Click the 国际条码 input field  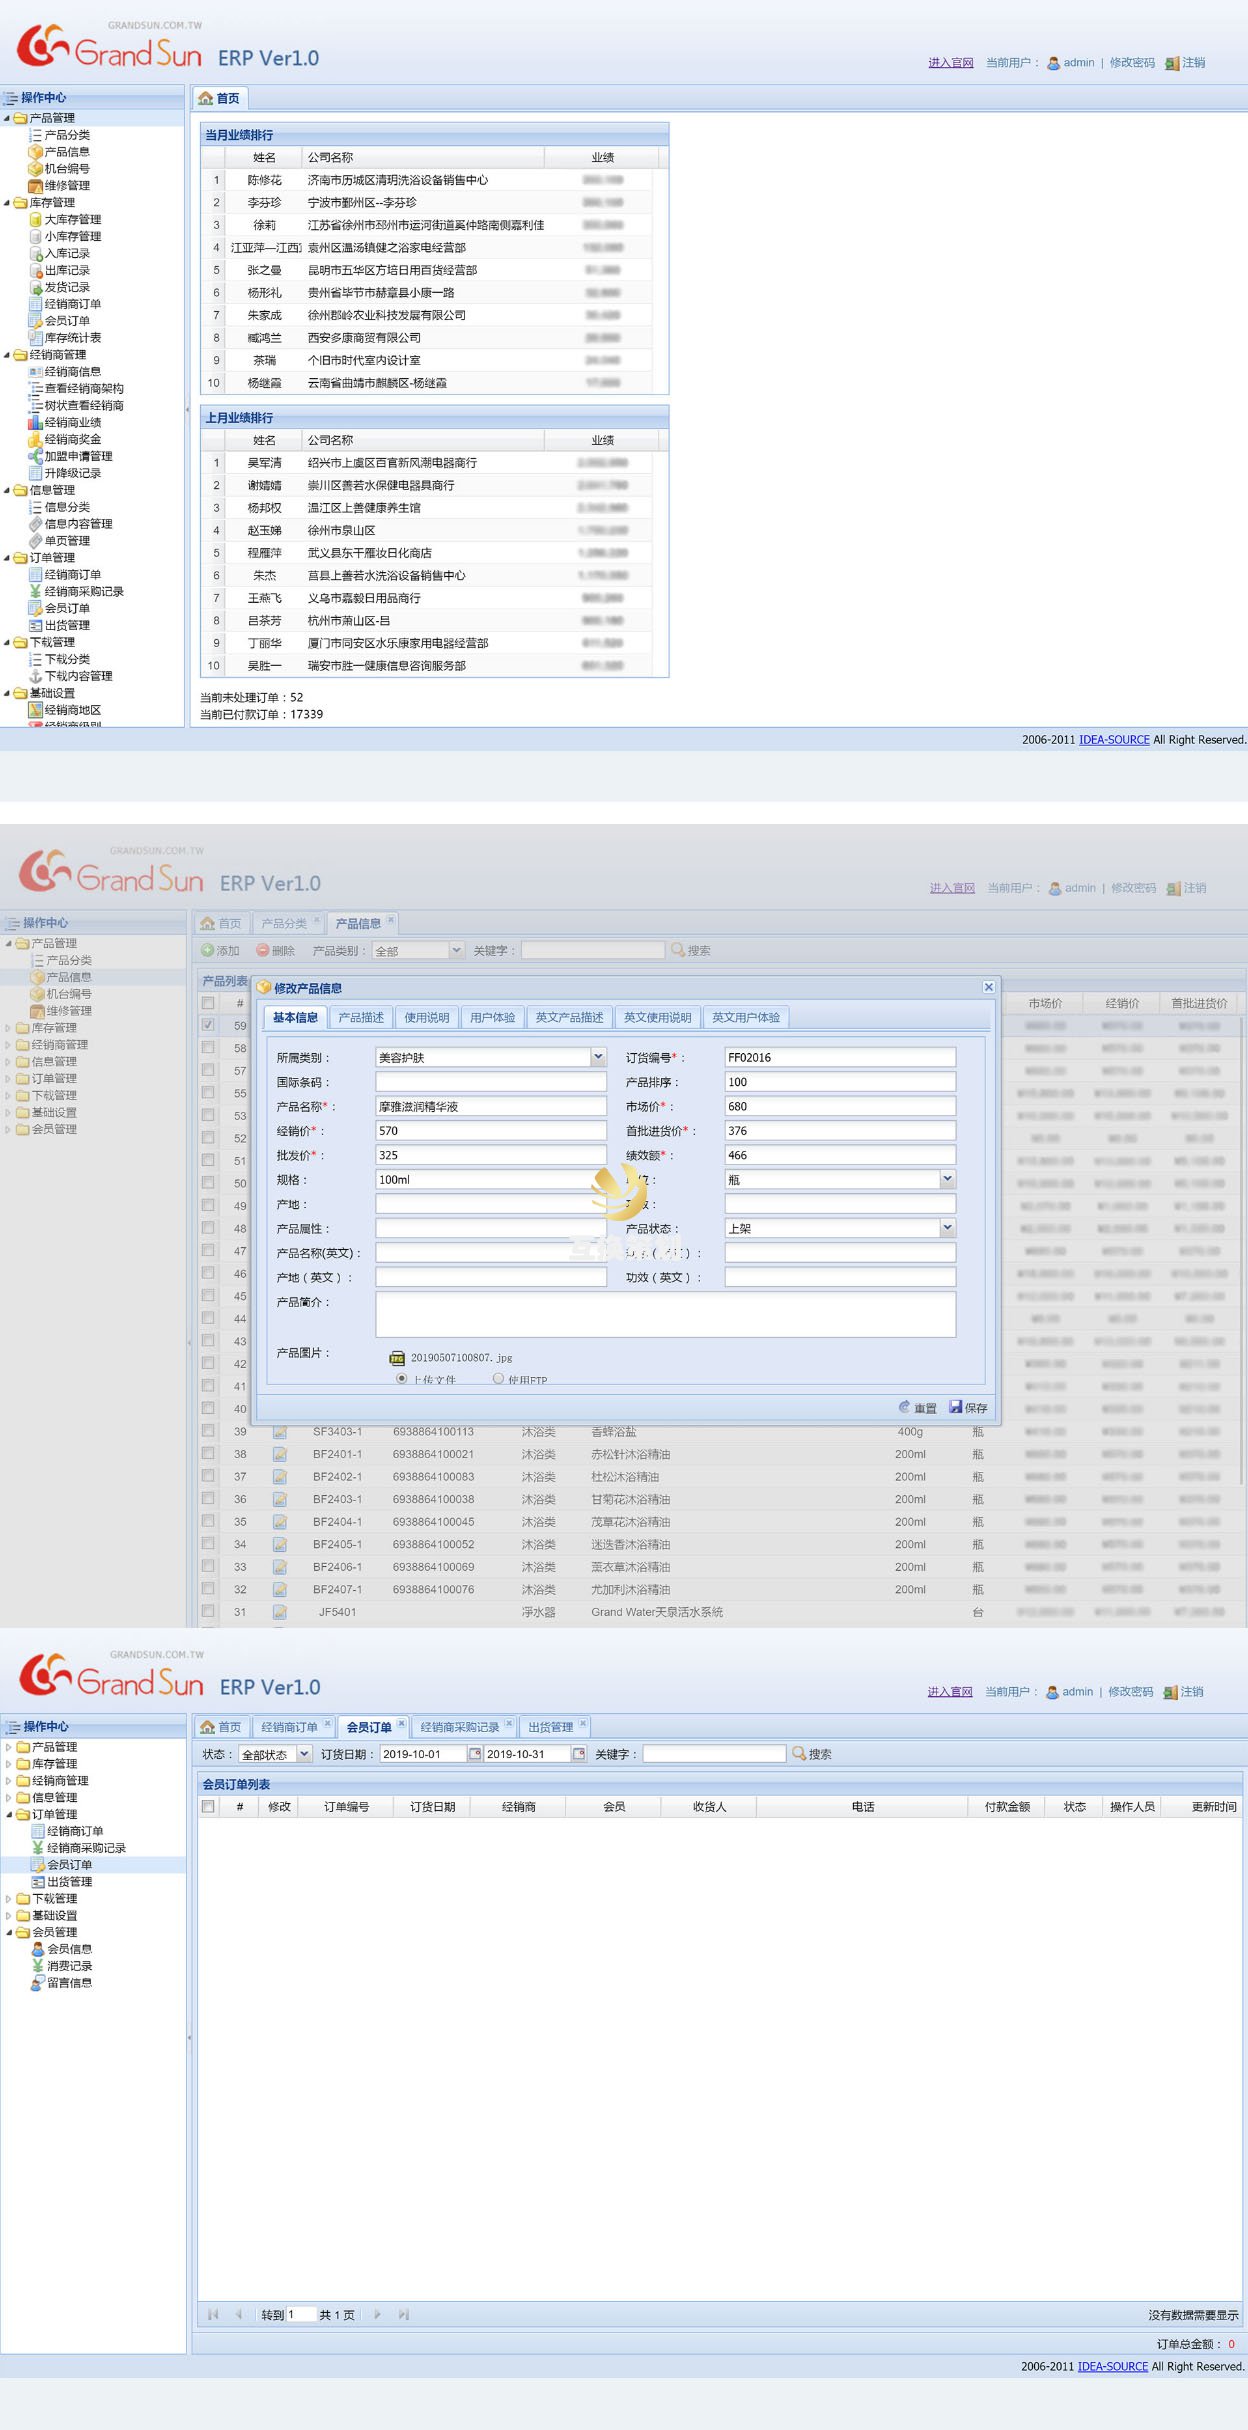(490, 1082)
